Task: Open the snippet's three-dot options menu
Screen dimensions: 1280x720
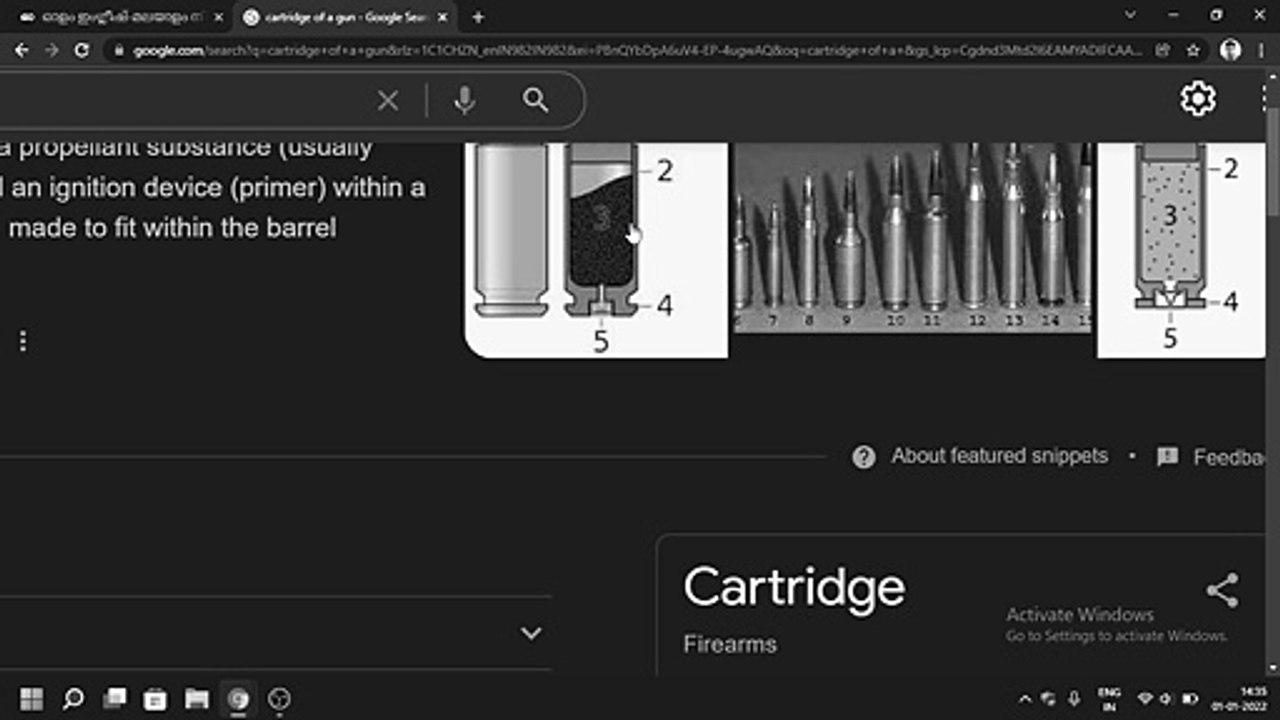Action: coord(23,341)
